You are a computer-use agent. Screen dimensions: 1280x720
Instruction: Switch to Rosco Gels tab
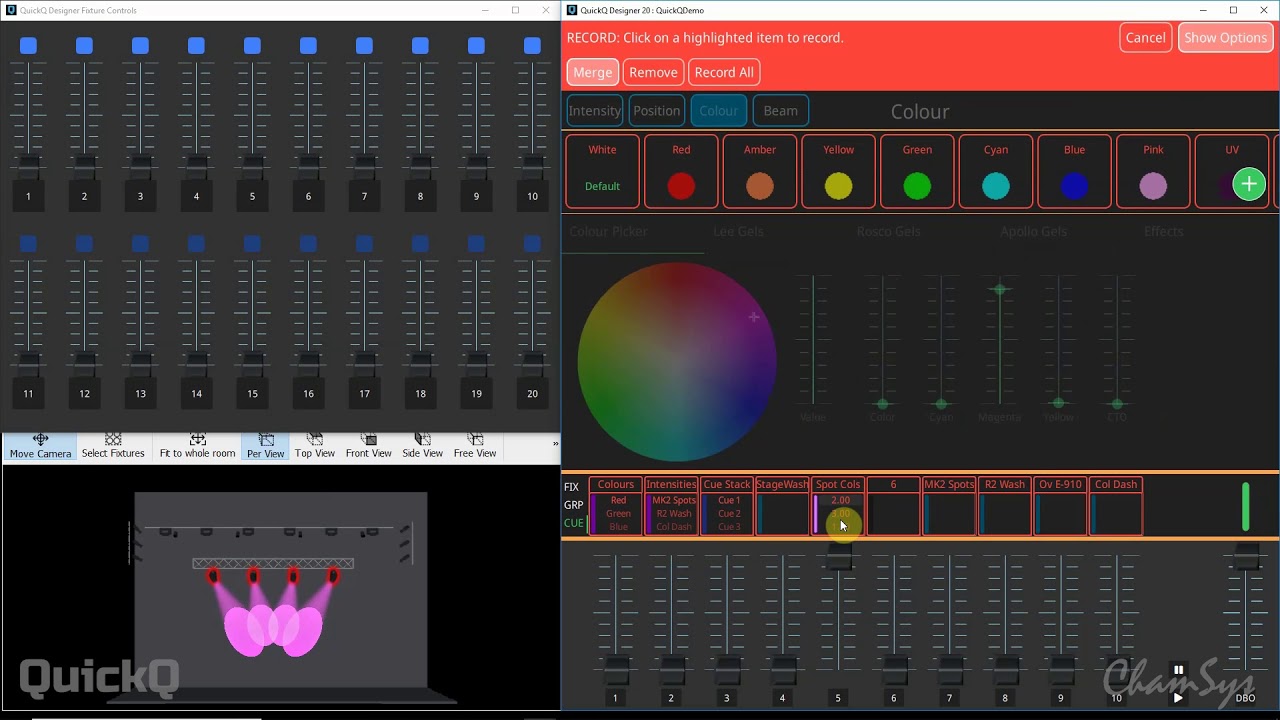[x=888, y=231]
